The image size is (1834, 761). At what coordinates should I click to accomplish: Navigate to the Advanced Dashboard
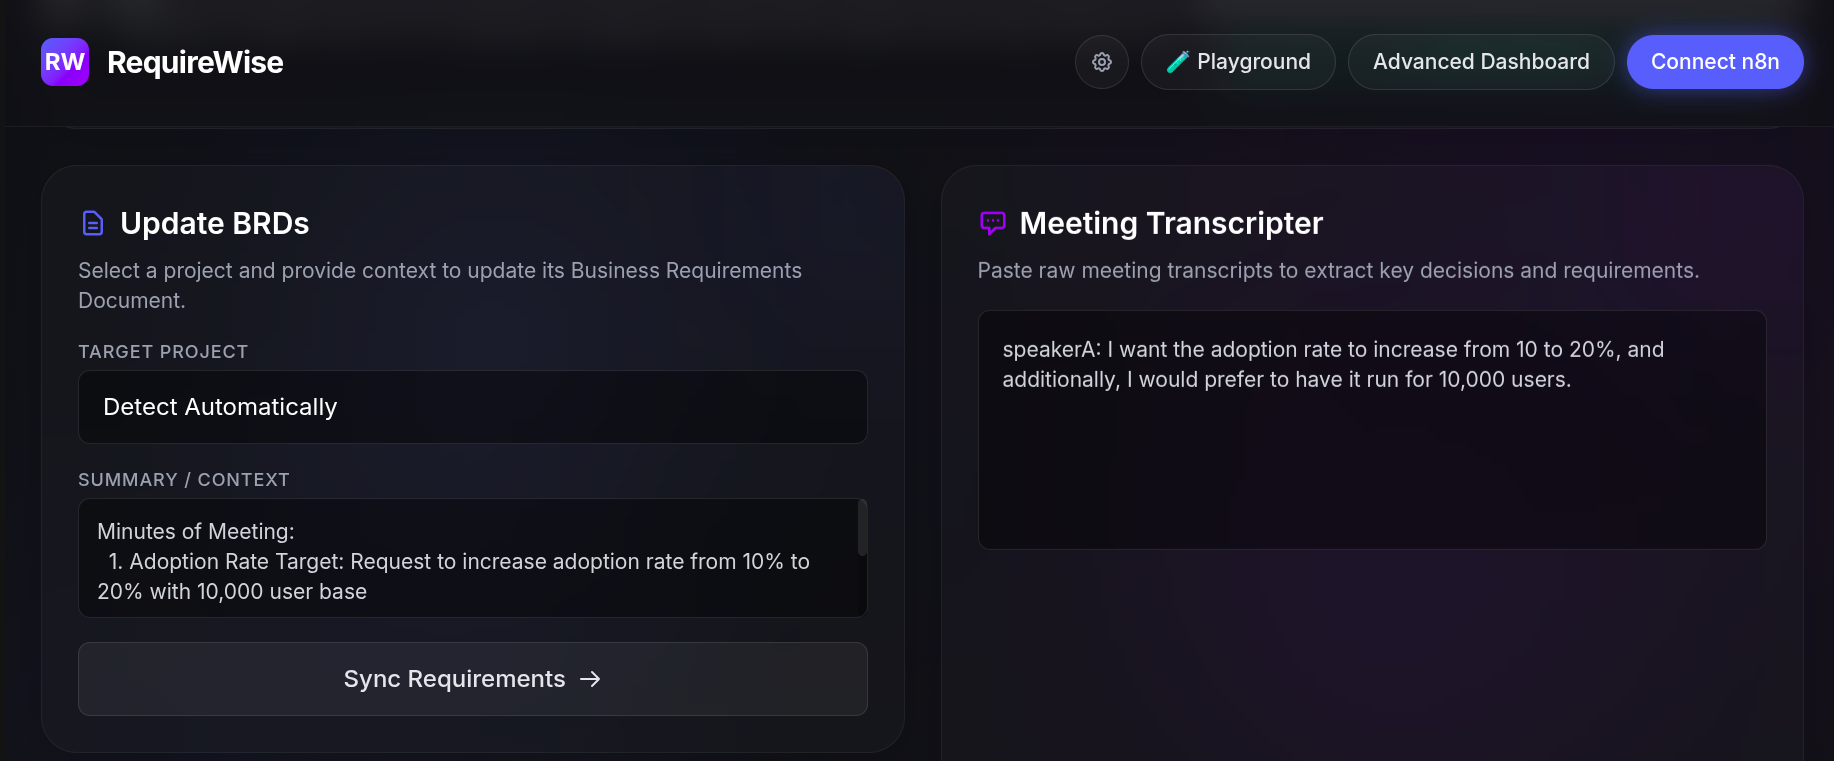pos(1480,61)
